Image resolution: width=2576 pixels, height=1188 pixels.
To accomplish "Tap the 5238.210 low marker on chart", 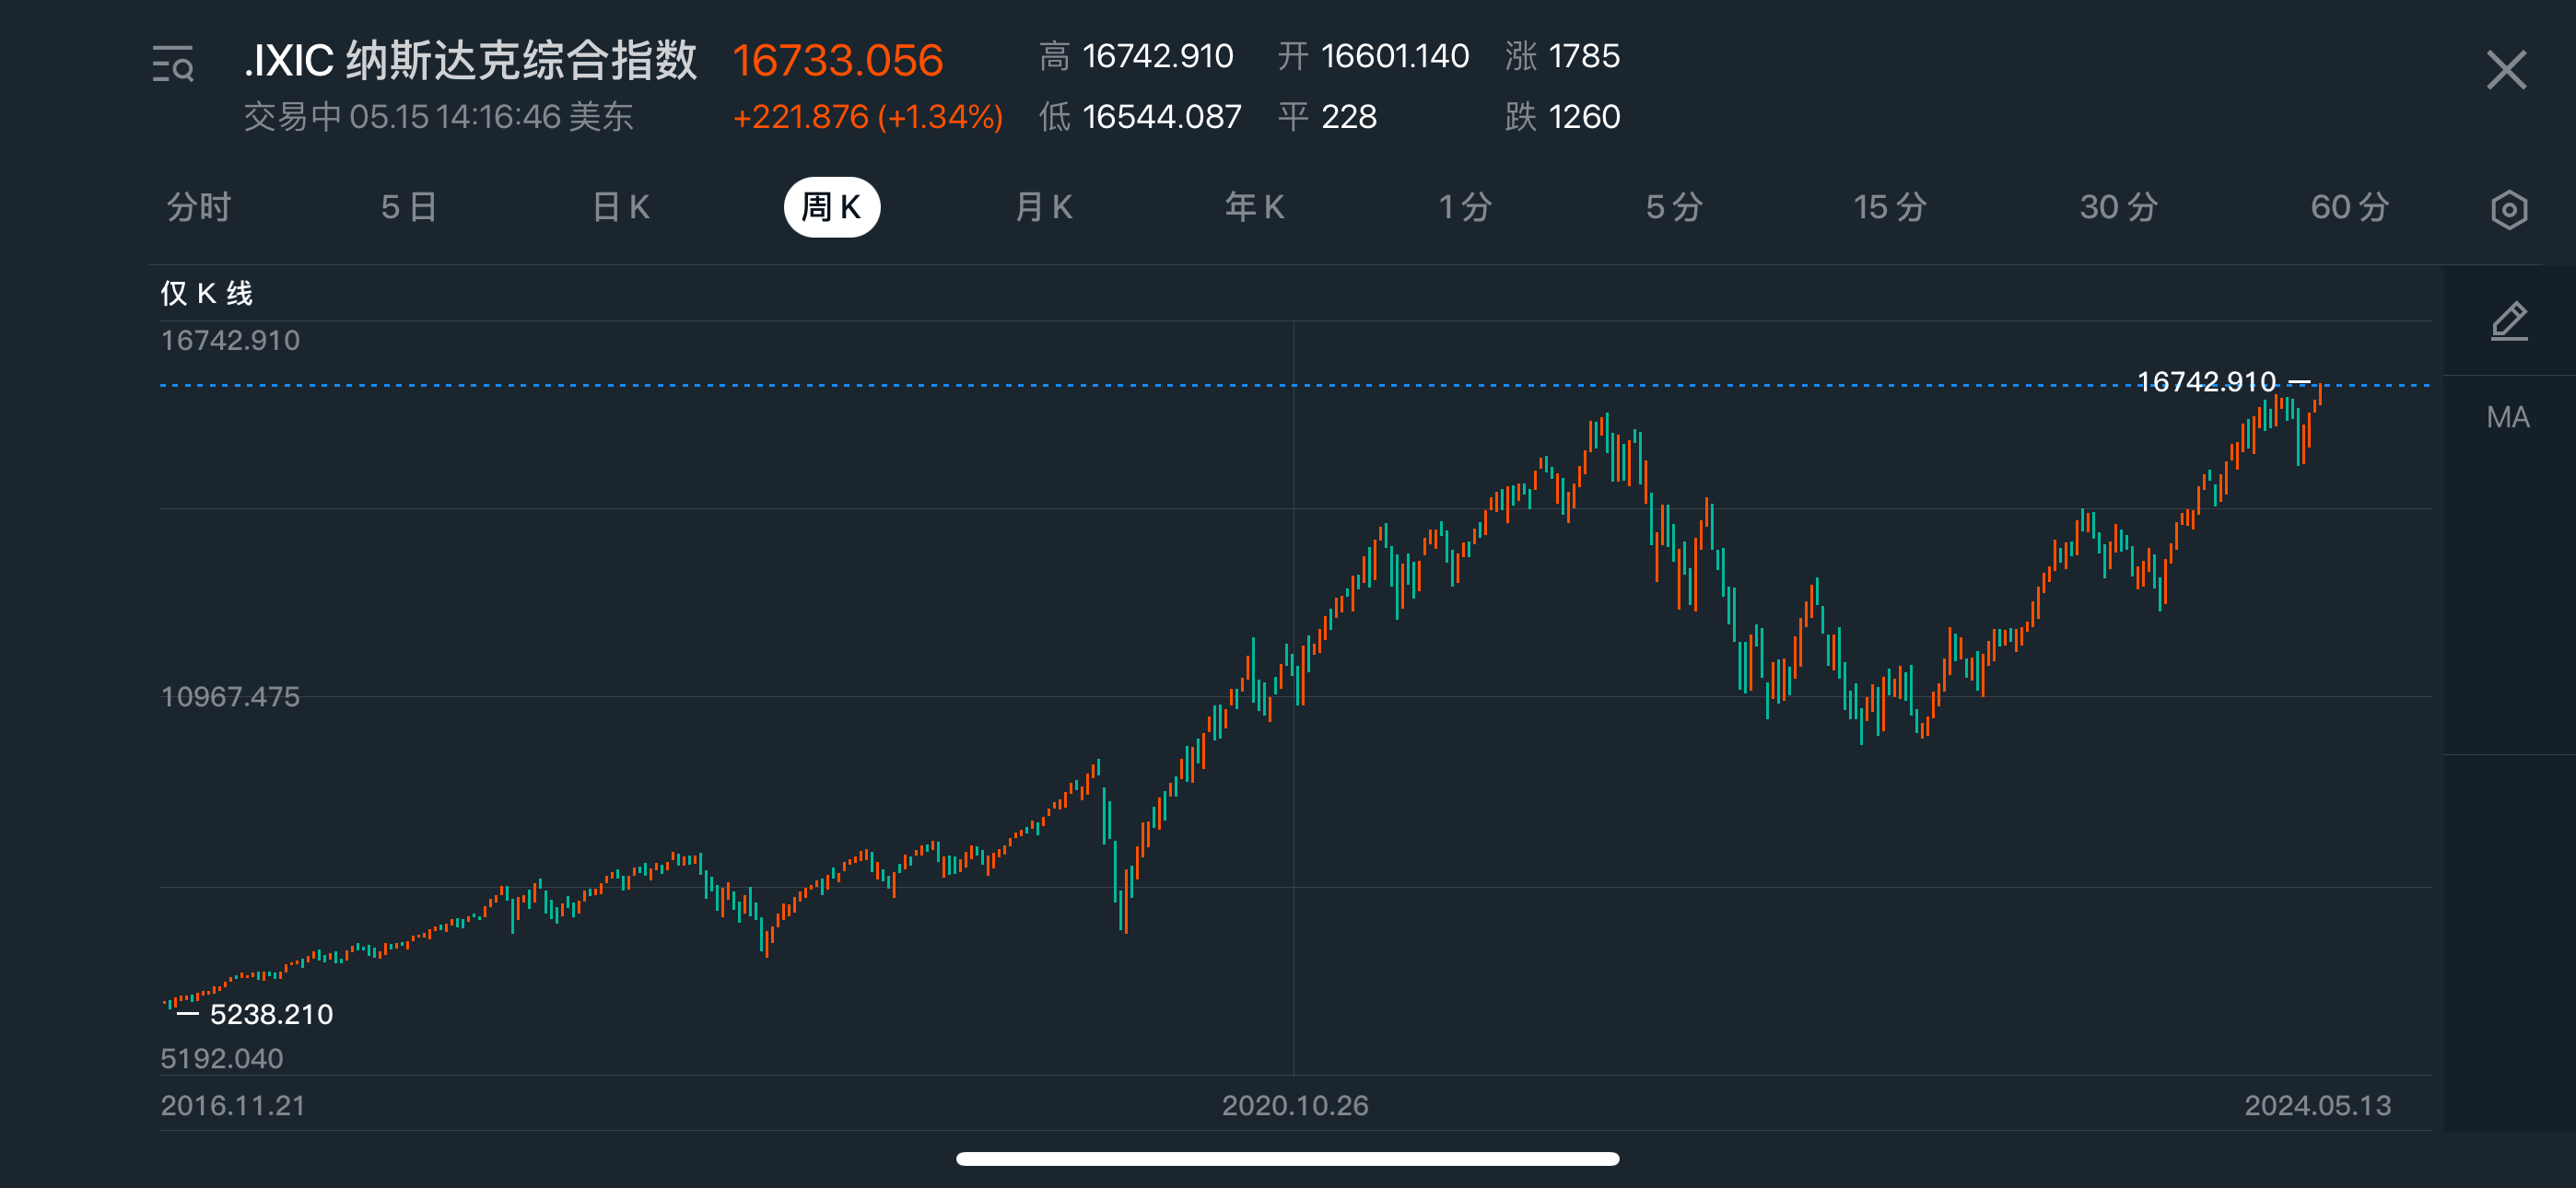I will coord(271,1014).
